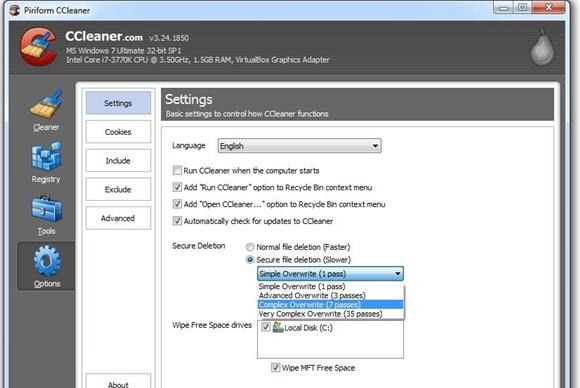Image resolution: width=580 pixels, height=388 pixels.
Task: Open the Advanced options tab
Action: 118,218
